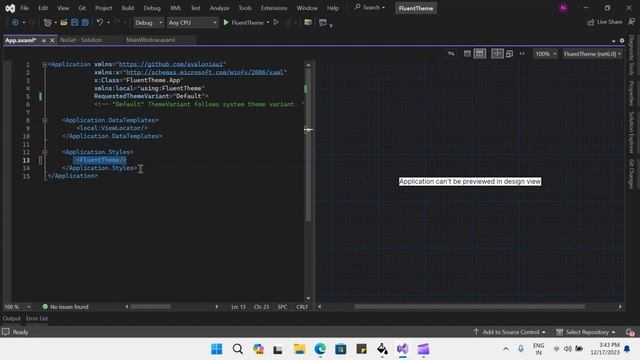
Task: Click the navigate backward circle icon
Action: coord(15,22)
